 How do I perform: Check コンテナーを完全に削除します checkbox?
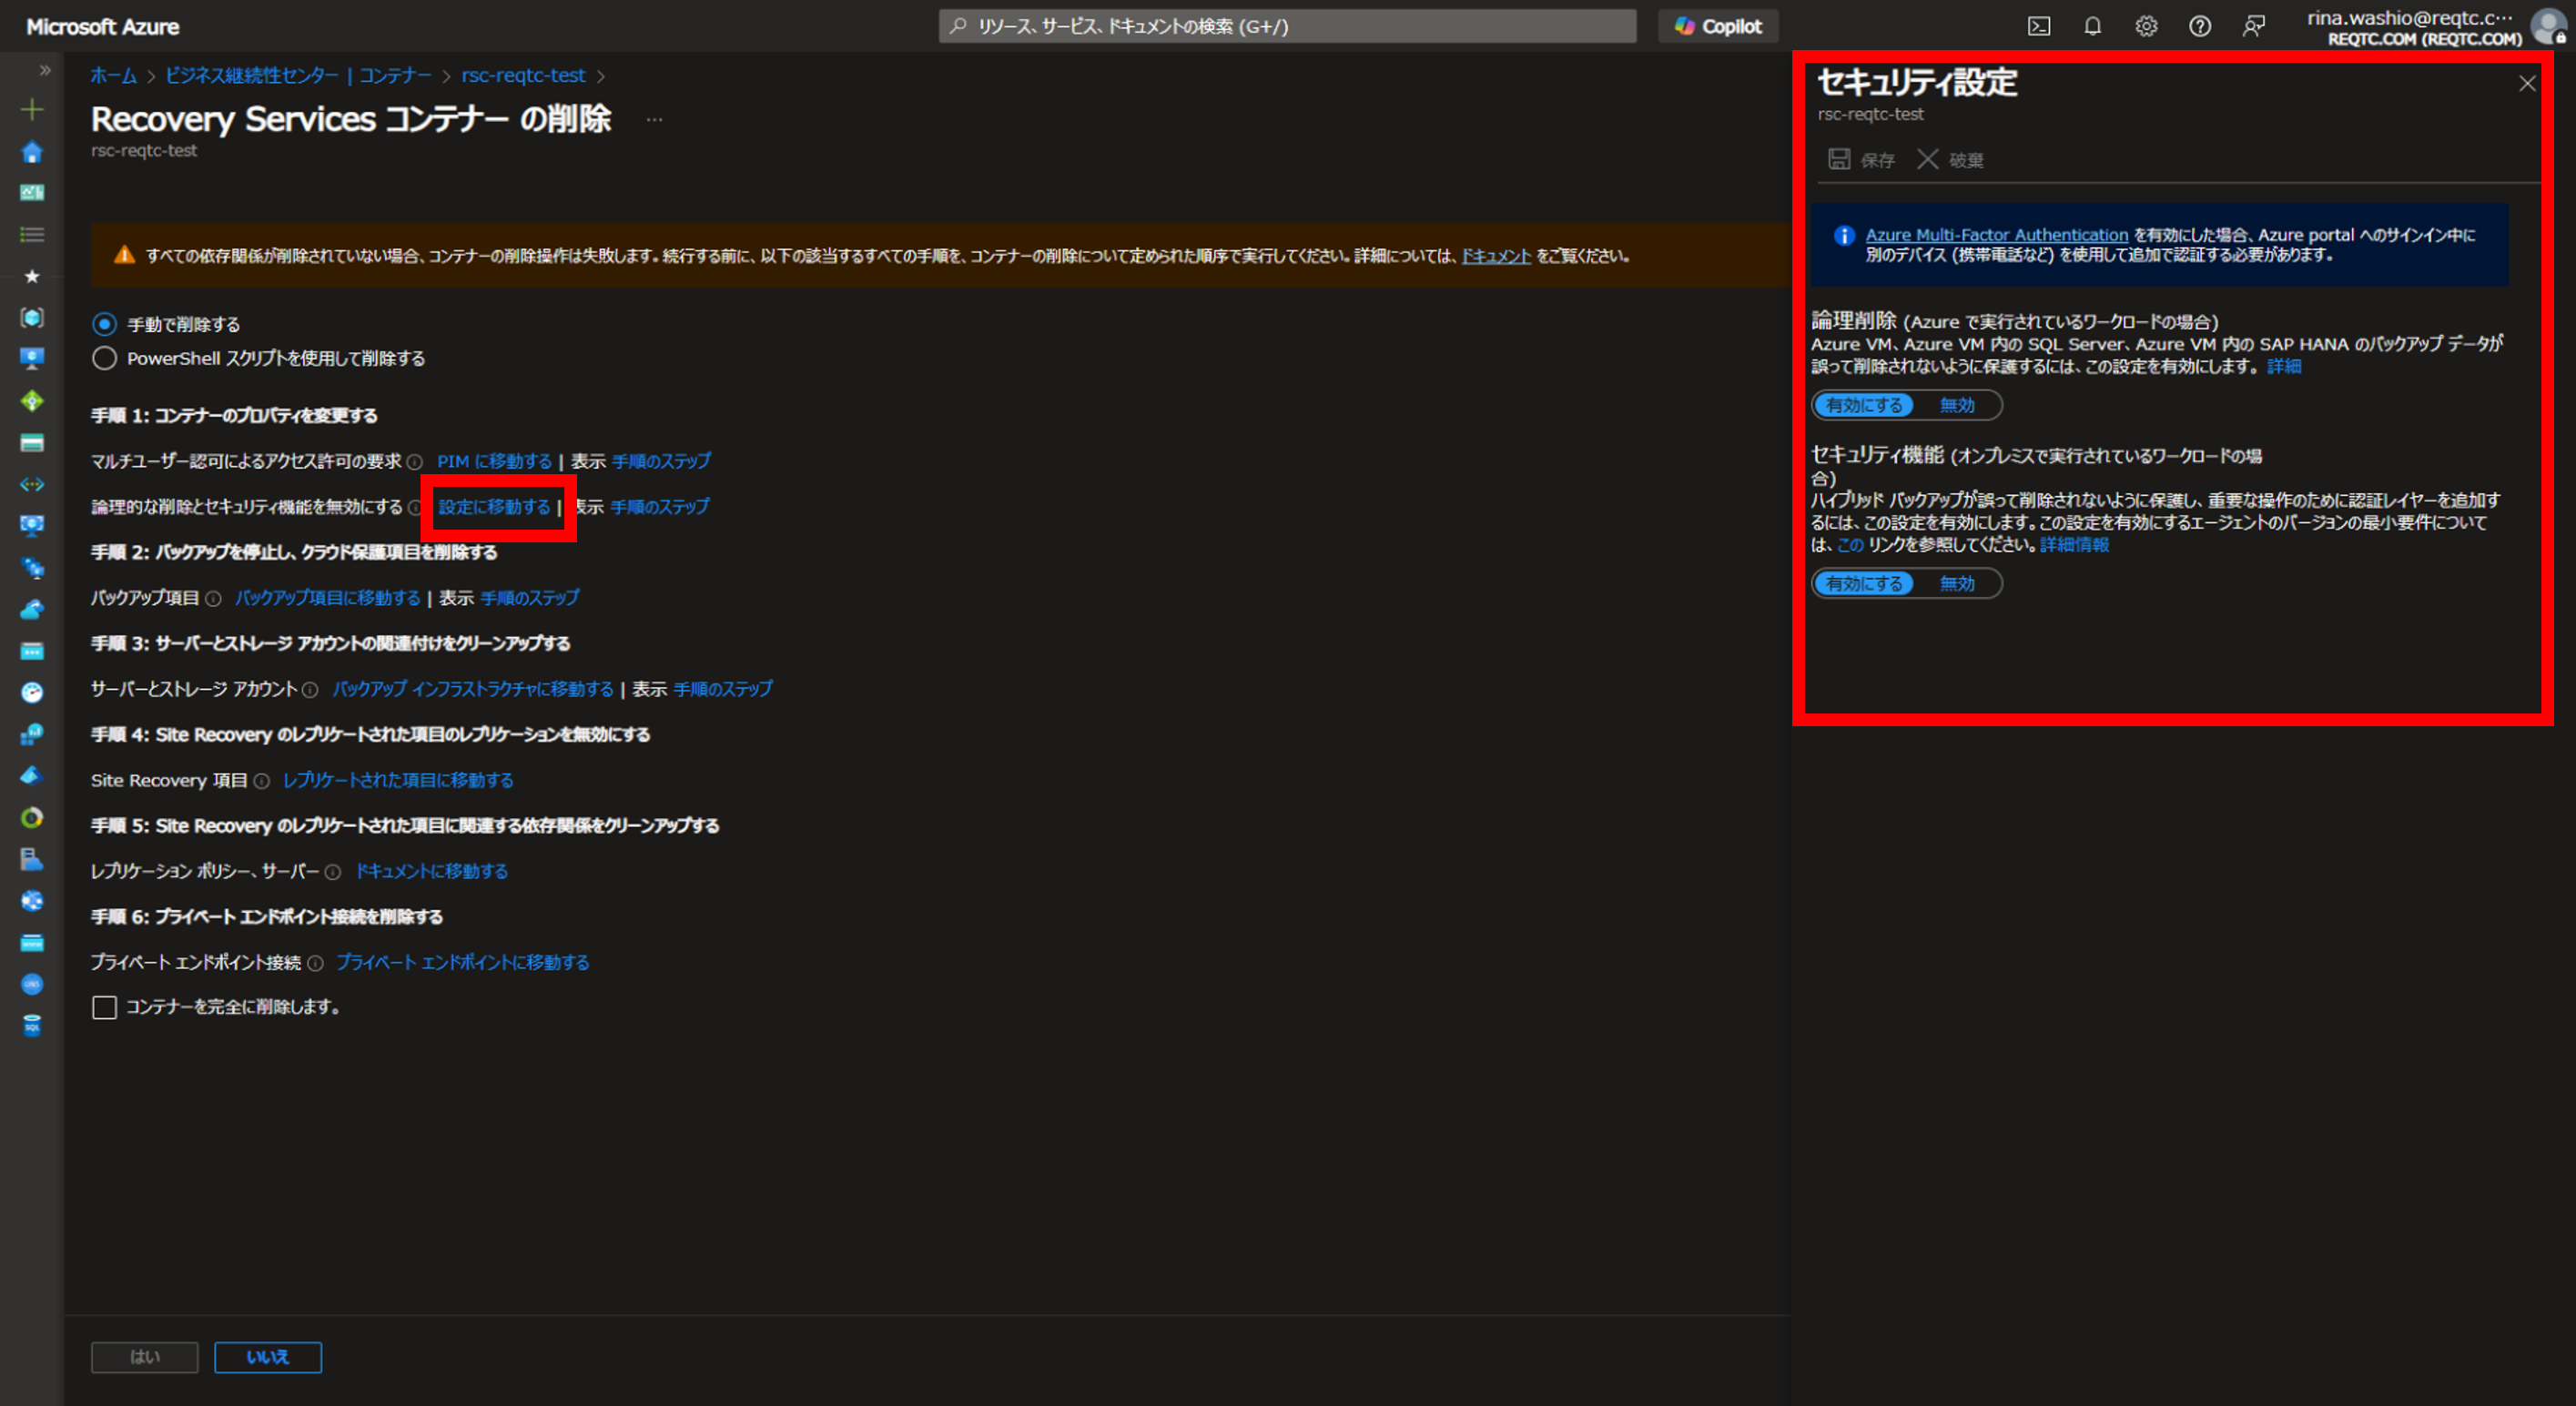[x=104, y=1007]
